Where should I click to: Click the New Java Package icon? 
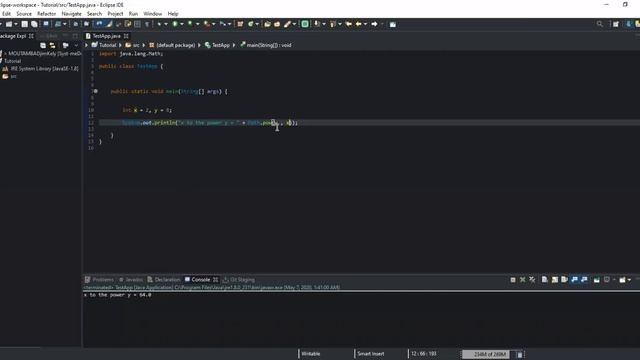point(240,24)
